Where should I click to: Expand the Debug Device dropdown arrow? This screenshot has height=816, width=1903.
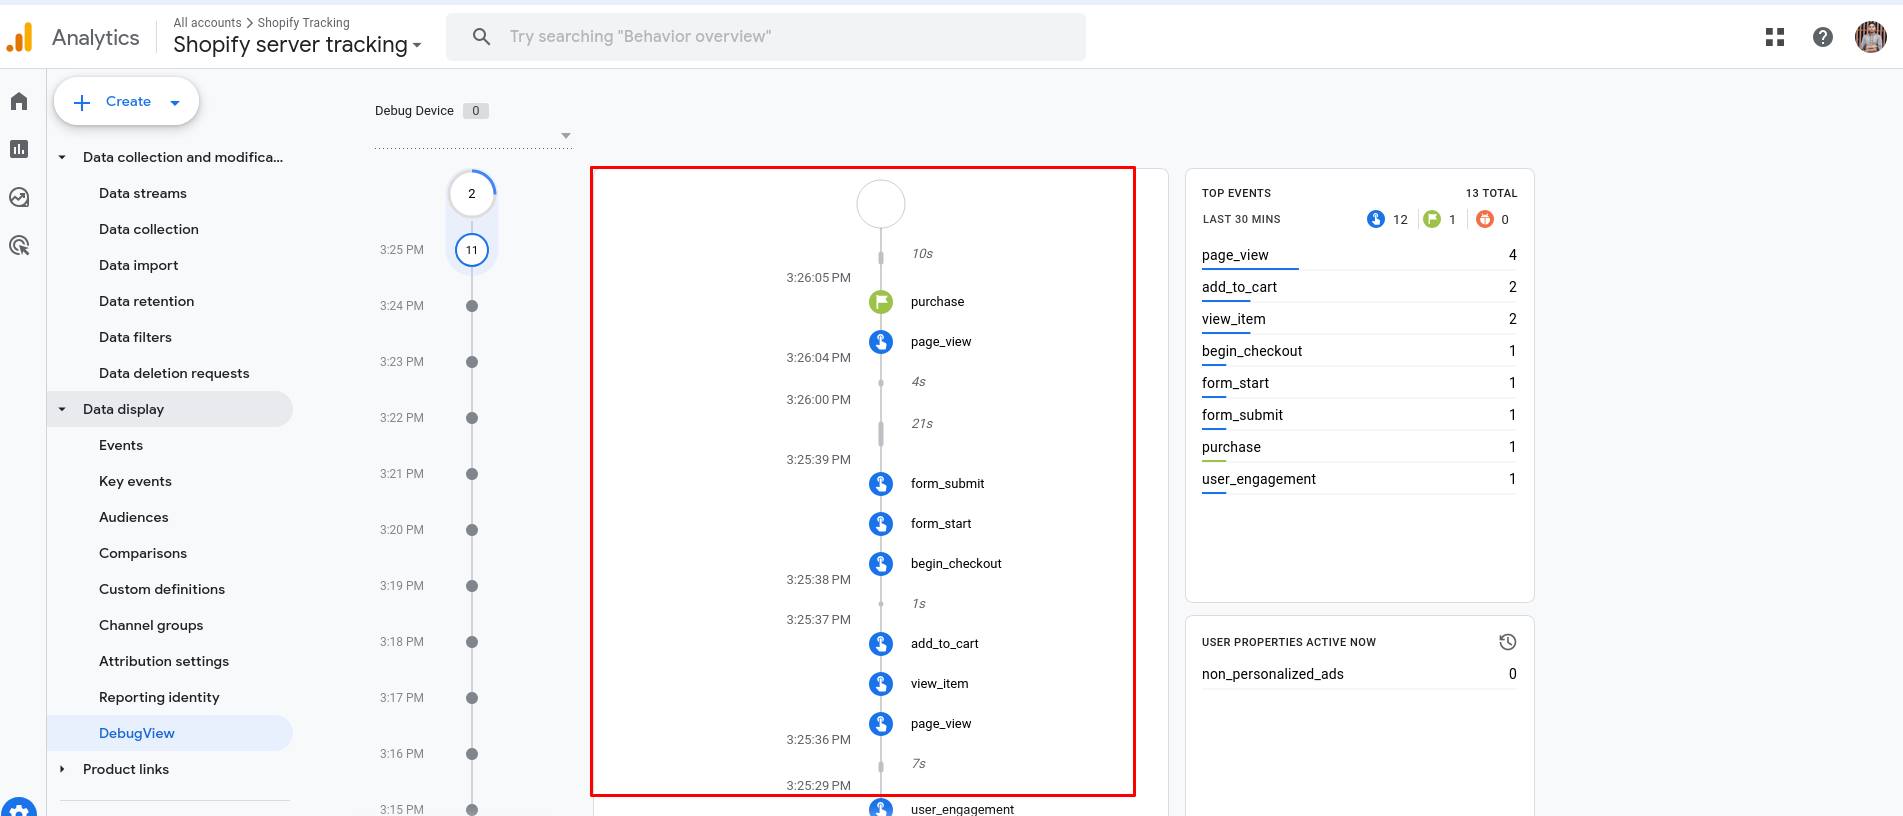tap(566, 135)
